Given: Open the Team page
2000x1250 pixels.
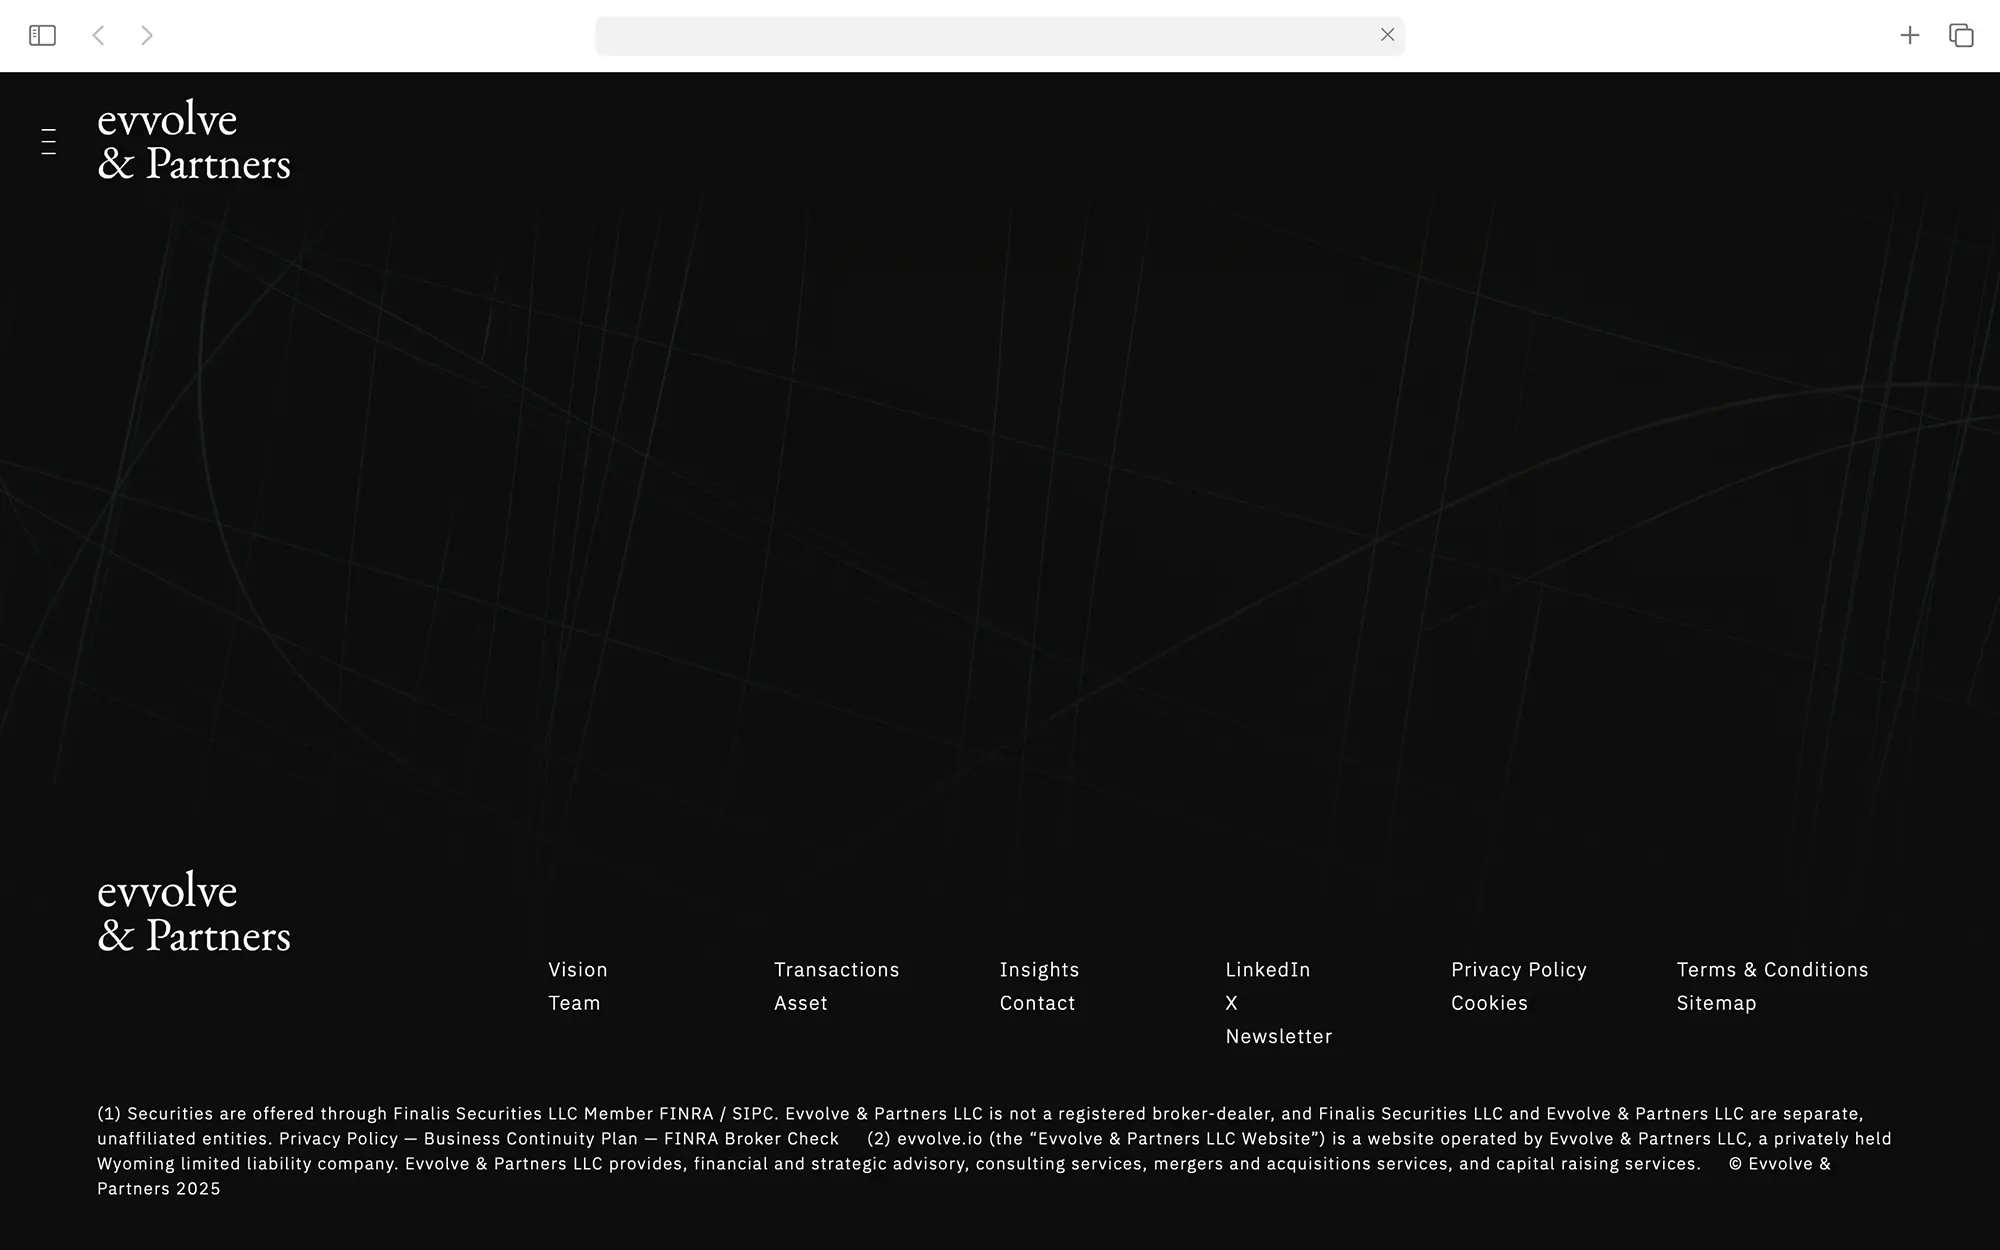Looking at the screenshot, I should click(x=574, y=1002).
